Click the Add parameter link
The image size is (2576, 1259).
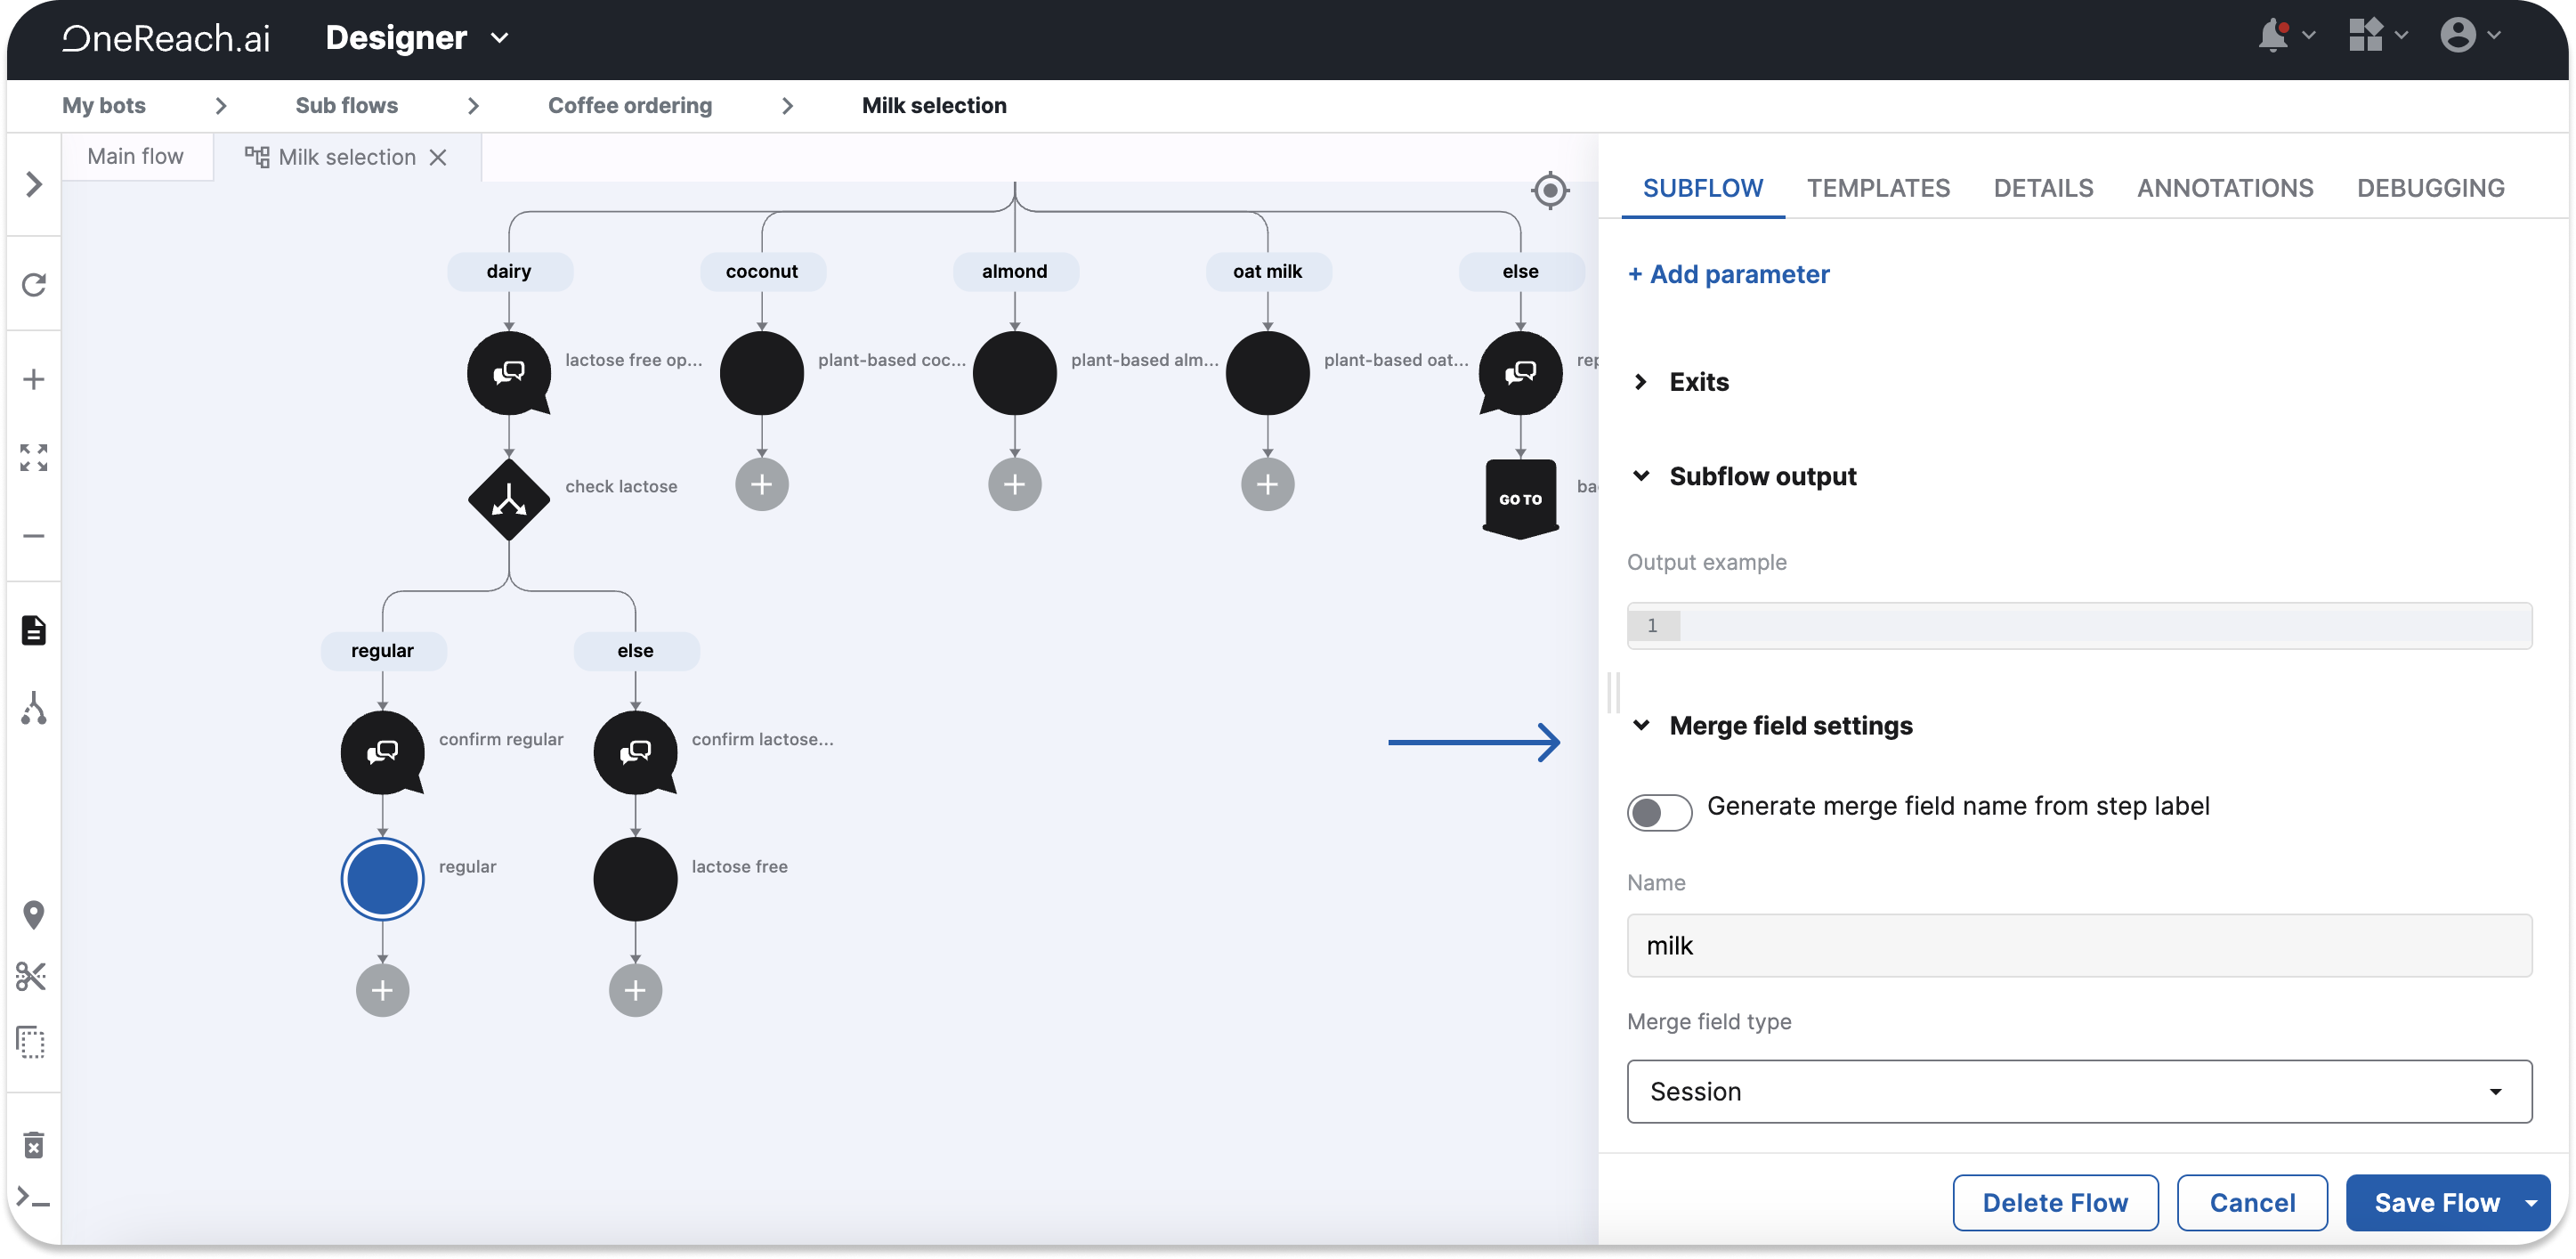[1728, 274]
